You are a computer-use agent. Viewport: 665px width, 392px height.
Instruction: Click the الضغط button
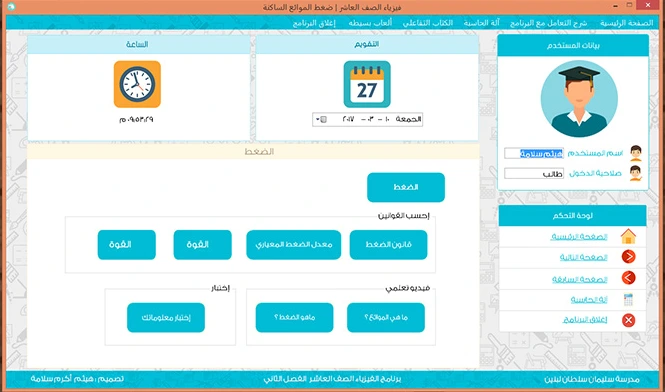click(x=406, y=187)
